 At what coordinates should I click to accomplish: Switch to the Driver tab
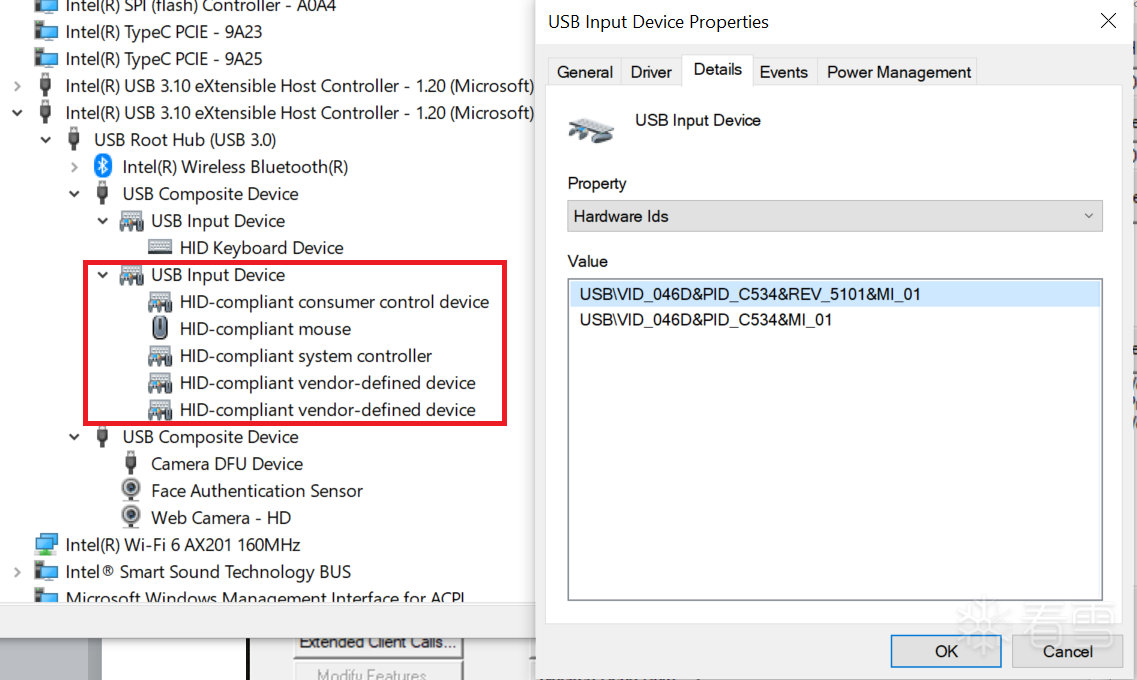[x=651, y=72]
